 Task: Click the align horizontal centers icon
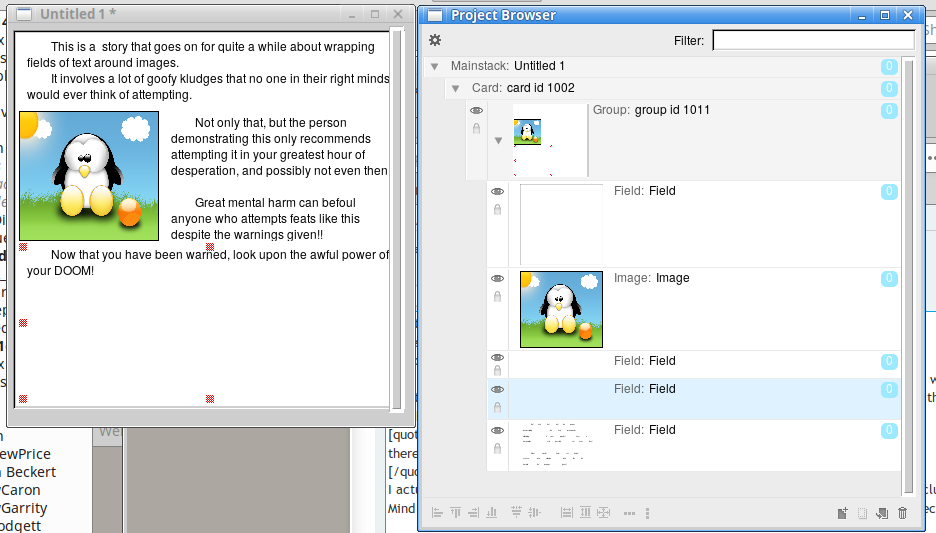(x=516, y=512)
